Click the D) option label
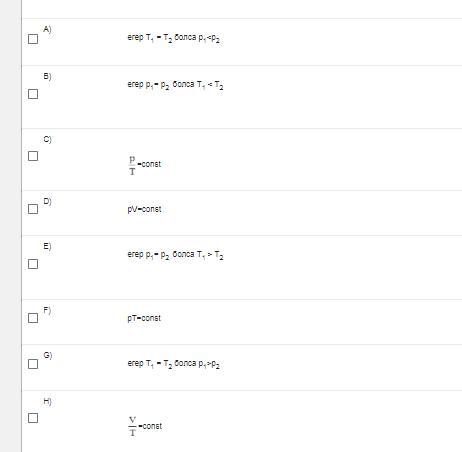This screenshot has width=462, height=452. (47, 201)
